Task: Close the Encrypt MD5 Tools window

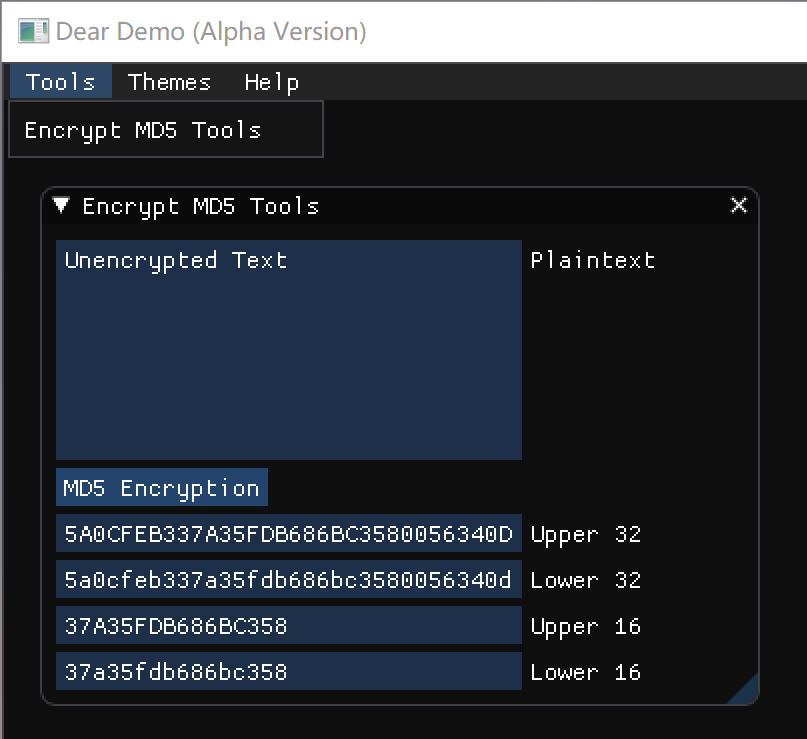Action: coord(739,205)
